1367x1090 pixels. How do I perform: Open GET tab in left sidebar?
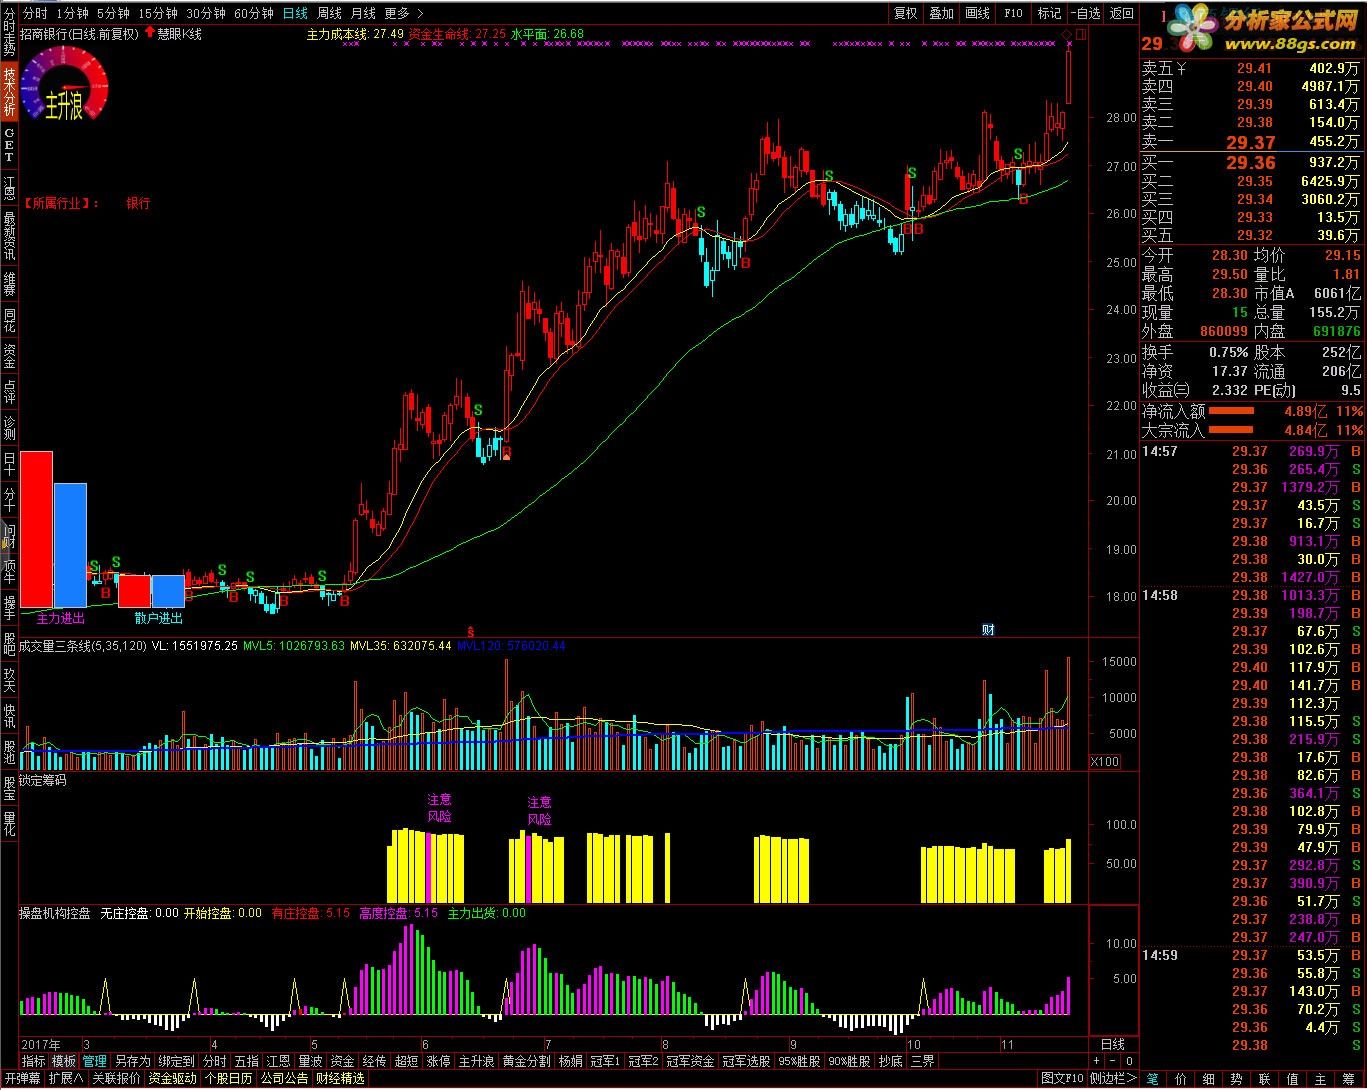tap(9, 145)
